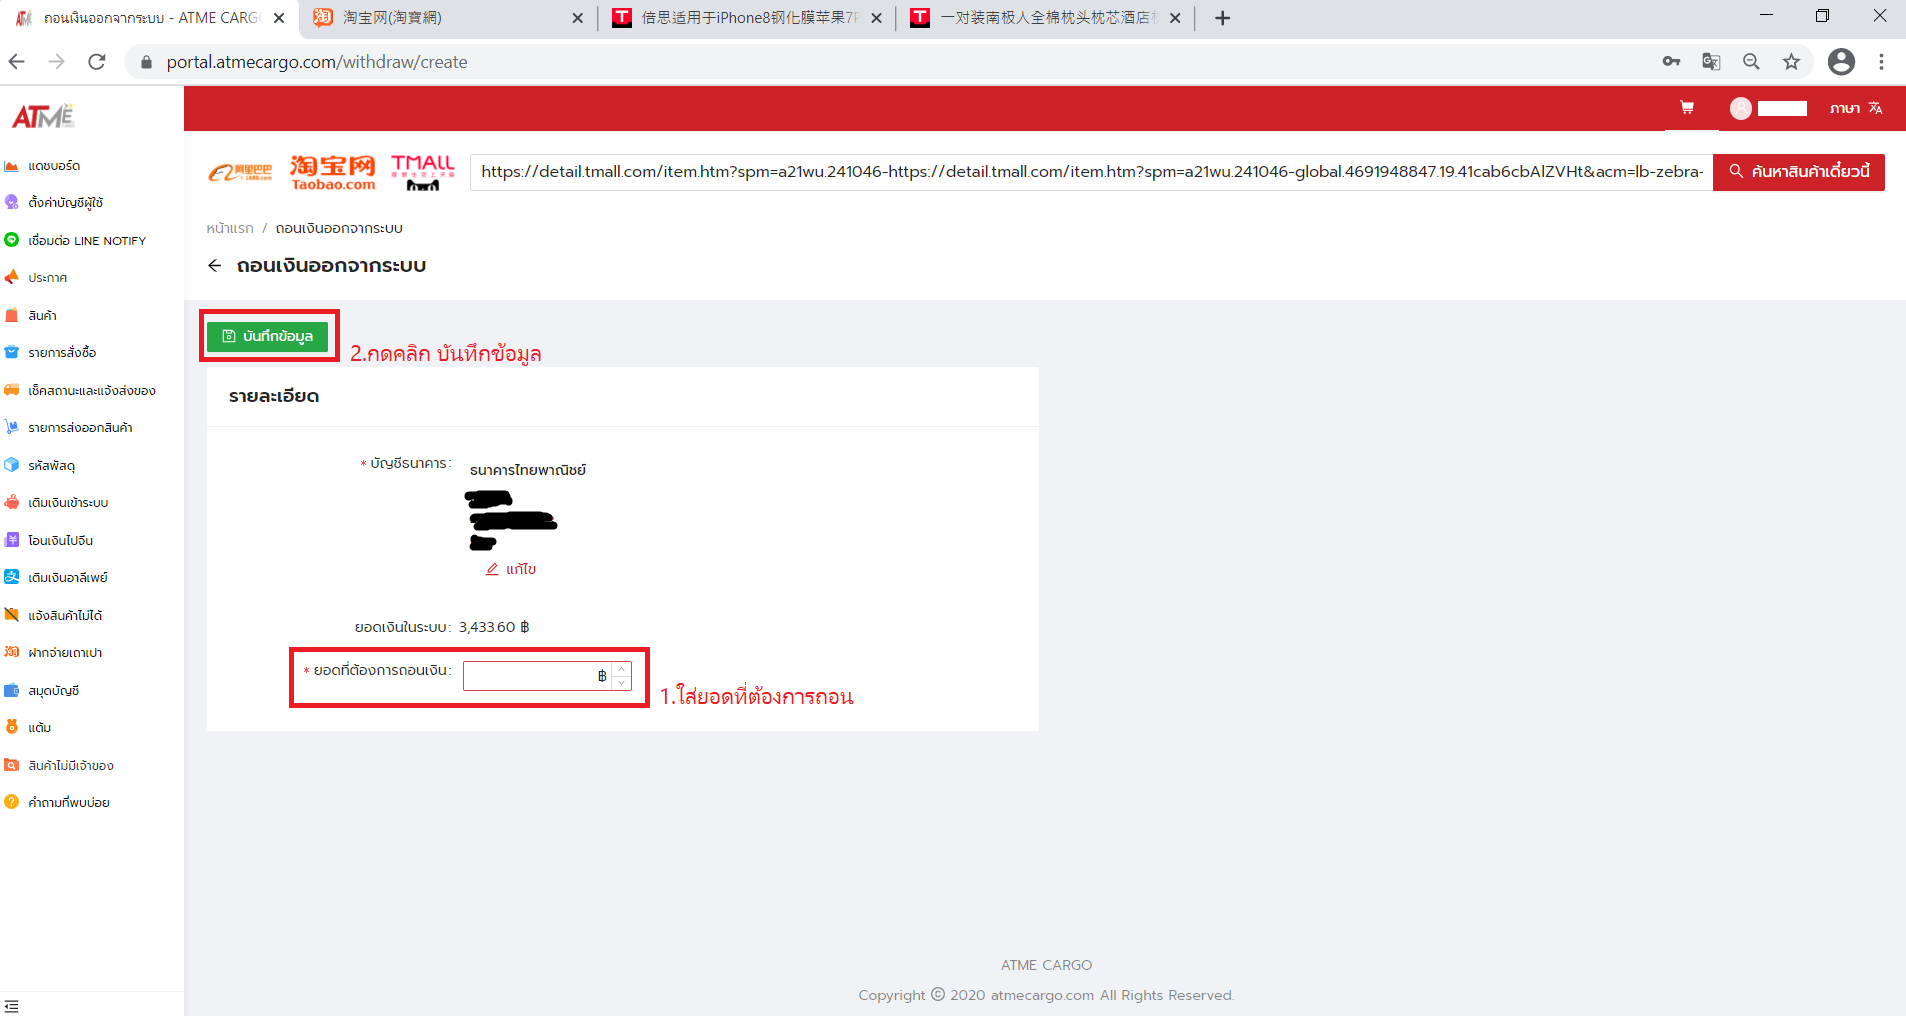Click the Tmall logo
This screenshot has height=1016, width=1906.
coord(422,172)
